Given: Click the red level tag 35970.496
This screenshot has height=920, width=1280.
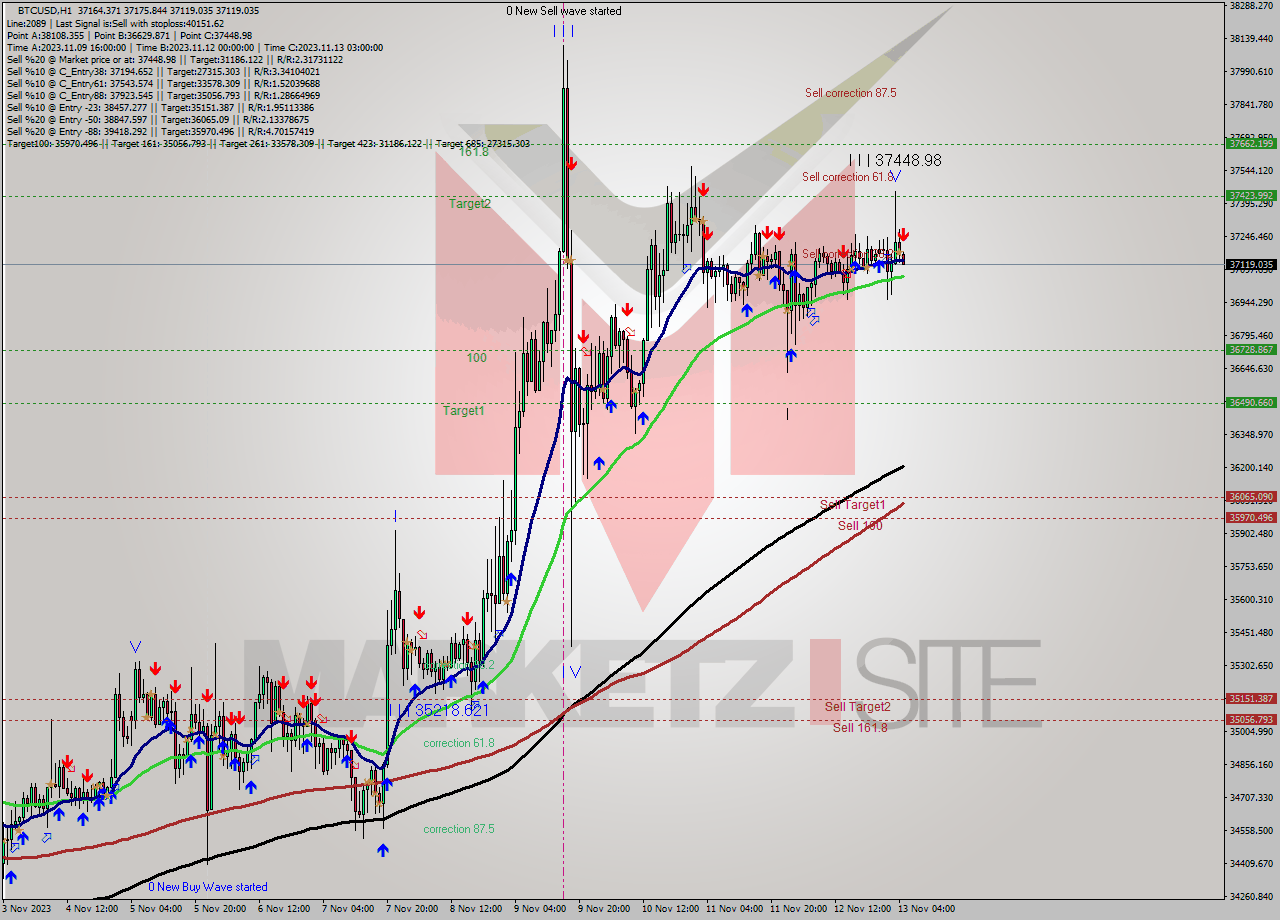Looking at the screenshot, I should click(x=1251, y=517).
